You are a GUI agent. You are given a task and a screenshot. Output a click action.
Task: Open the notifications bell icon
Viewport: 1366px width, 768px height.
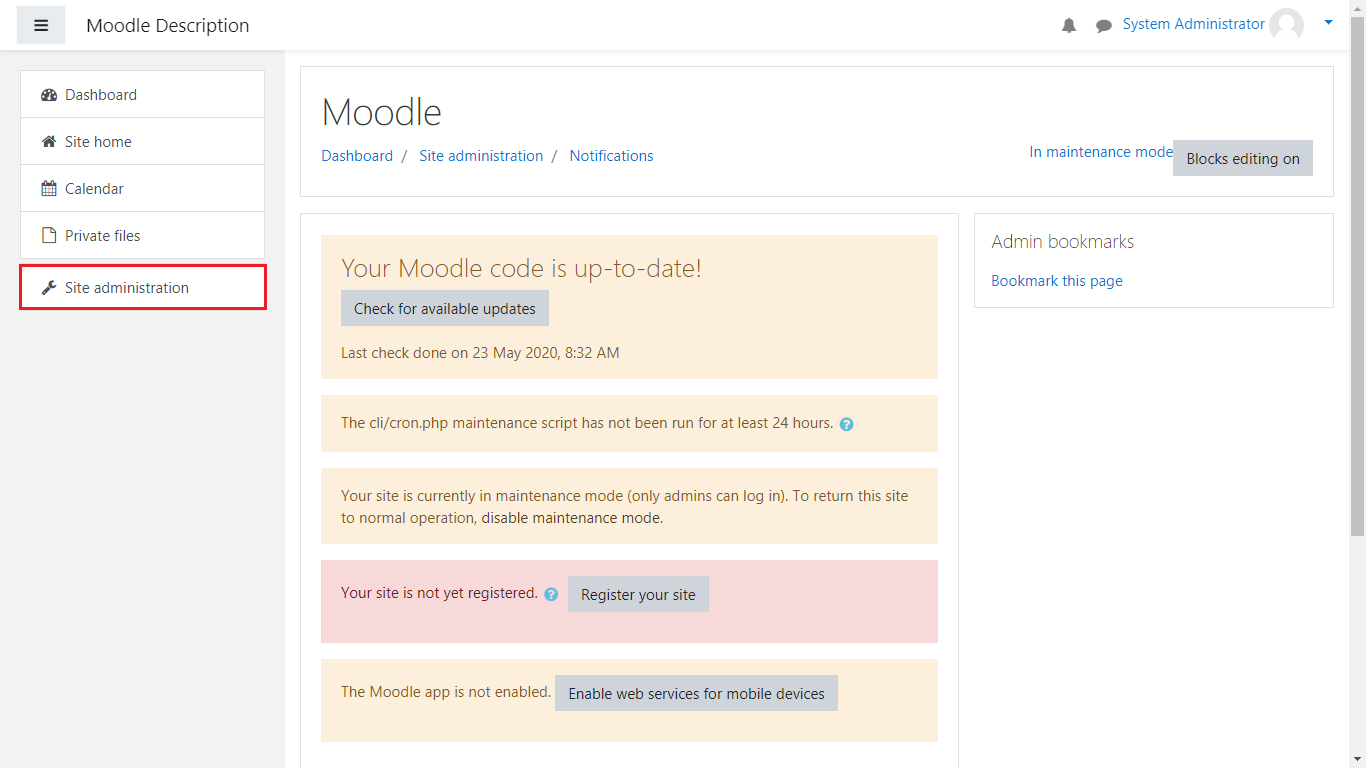1069,25
